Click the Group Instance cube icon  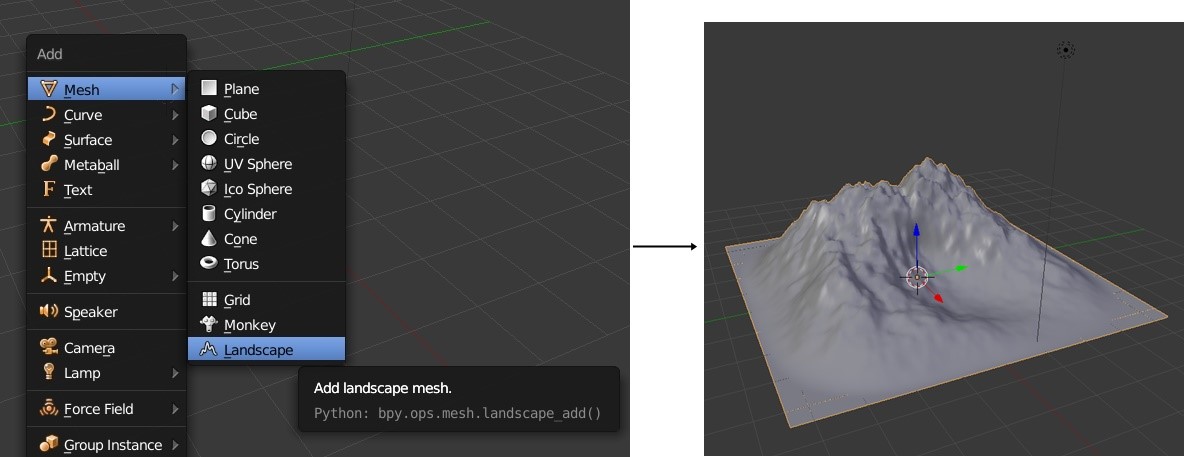(49, 443)
